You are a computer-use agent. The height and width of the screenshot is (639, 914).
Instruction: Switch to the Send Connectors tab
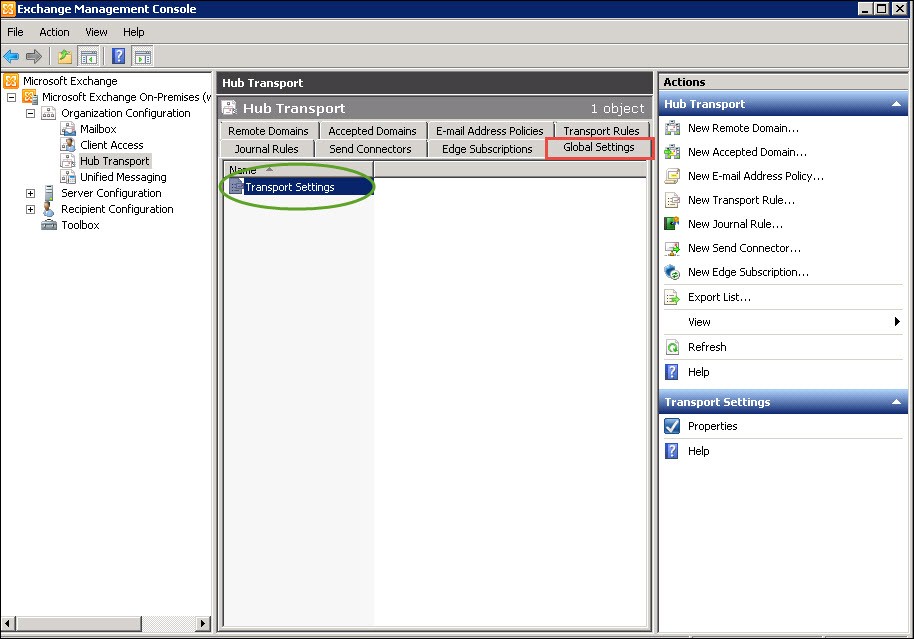pyautogui.click(x=370, y=149)
